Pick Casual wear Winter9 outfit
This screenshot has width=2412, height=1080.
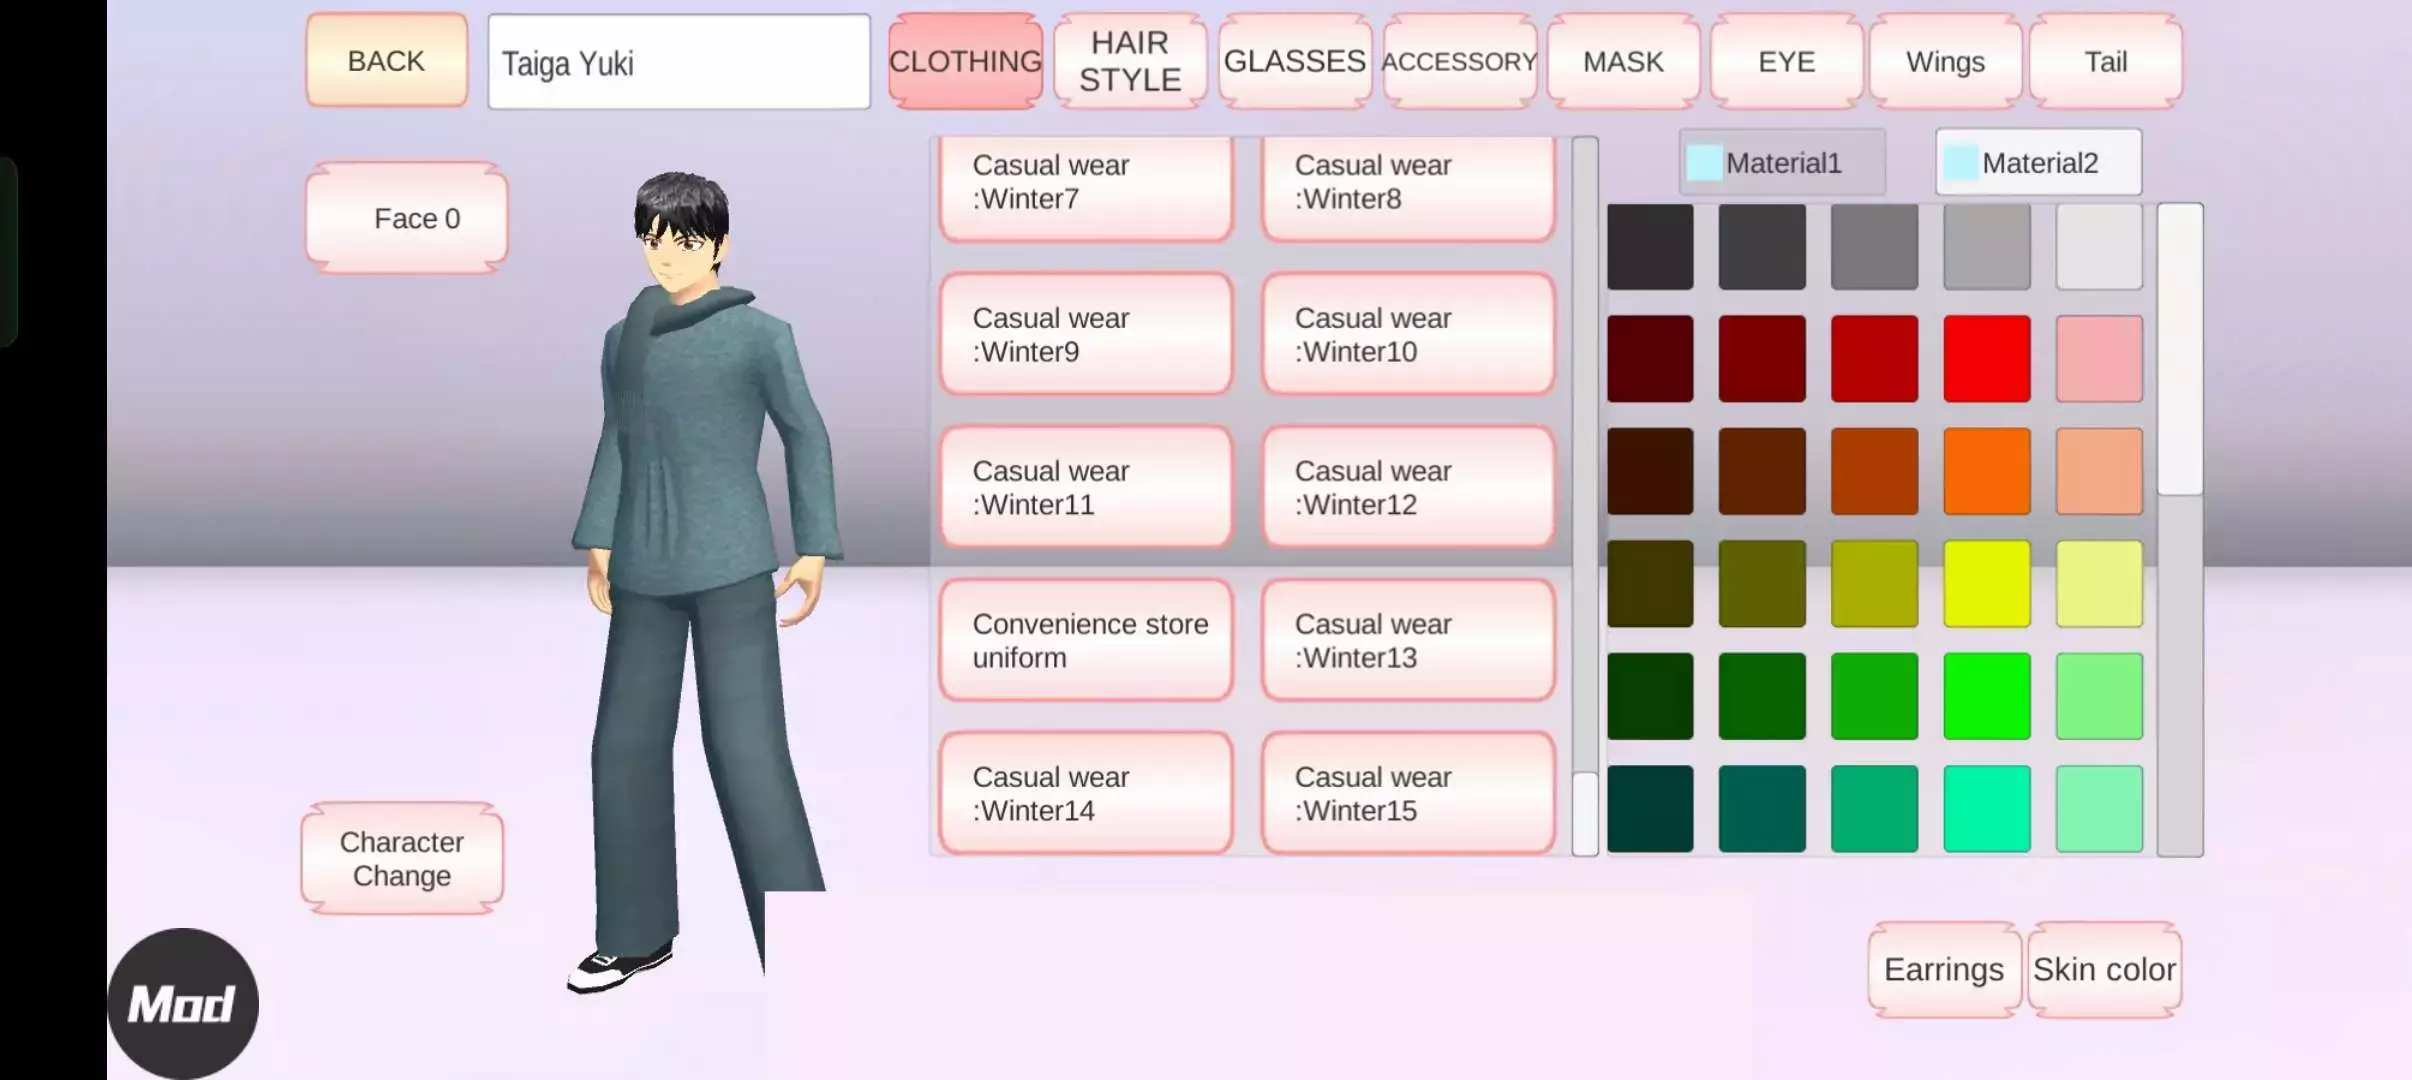[1086, 334]
